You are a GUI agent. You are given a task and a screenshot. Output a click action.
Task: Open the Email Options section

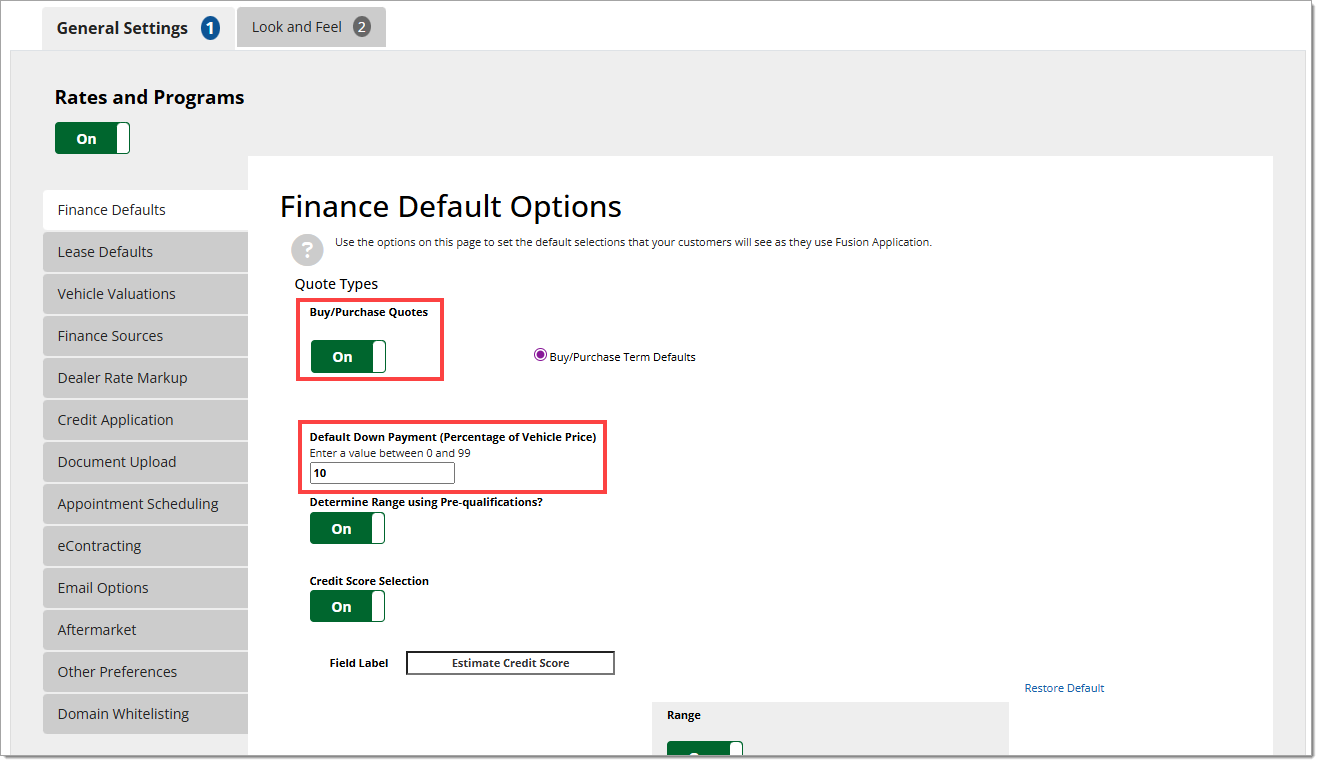tap(145, 588)
